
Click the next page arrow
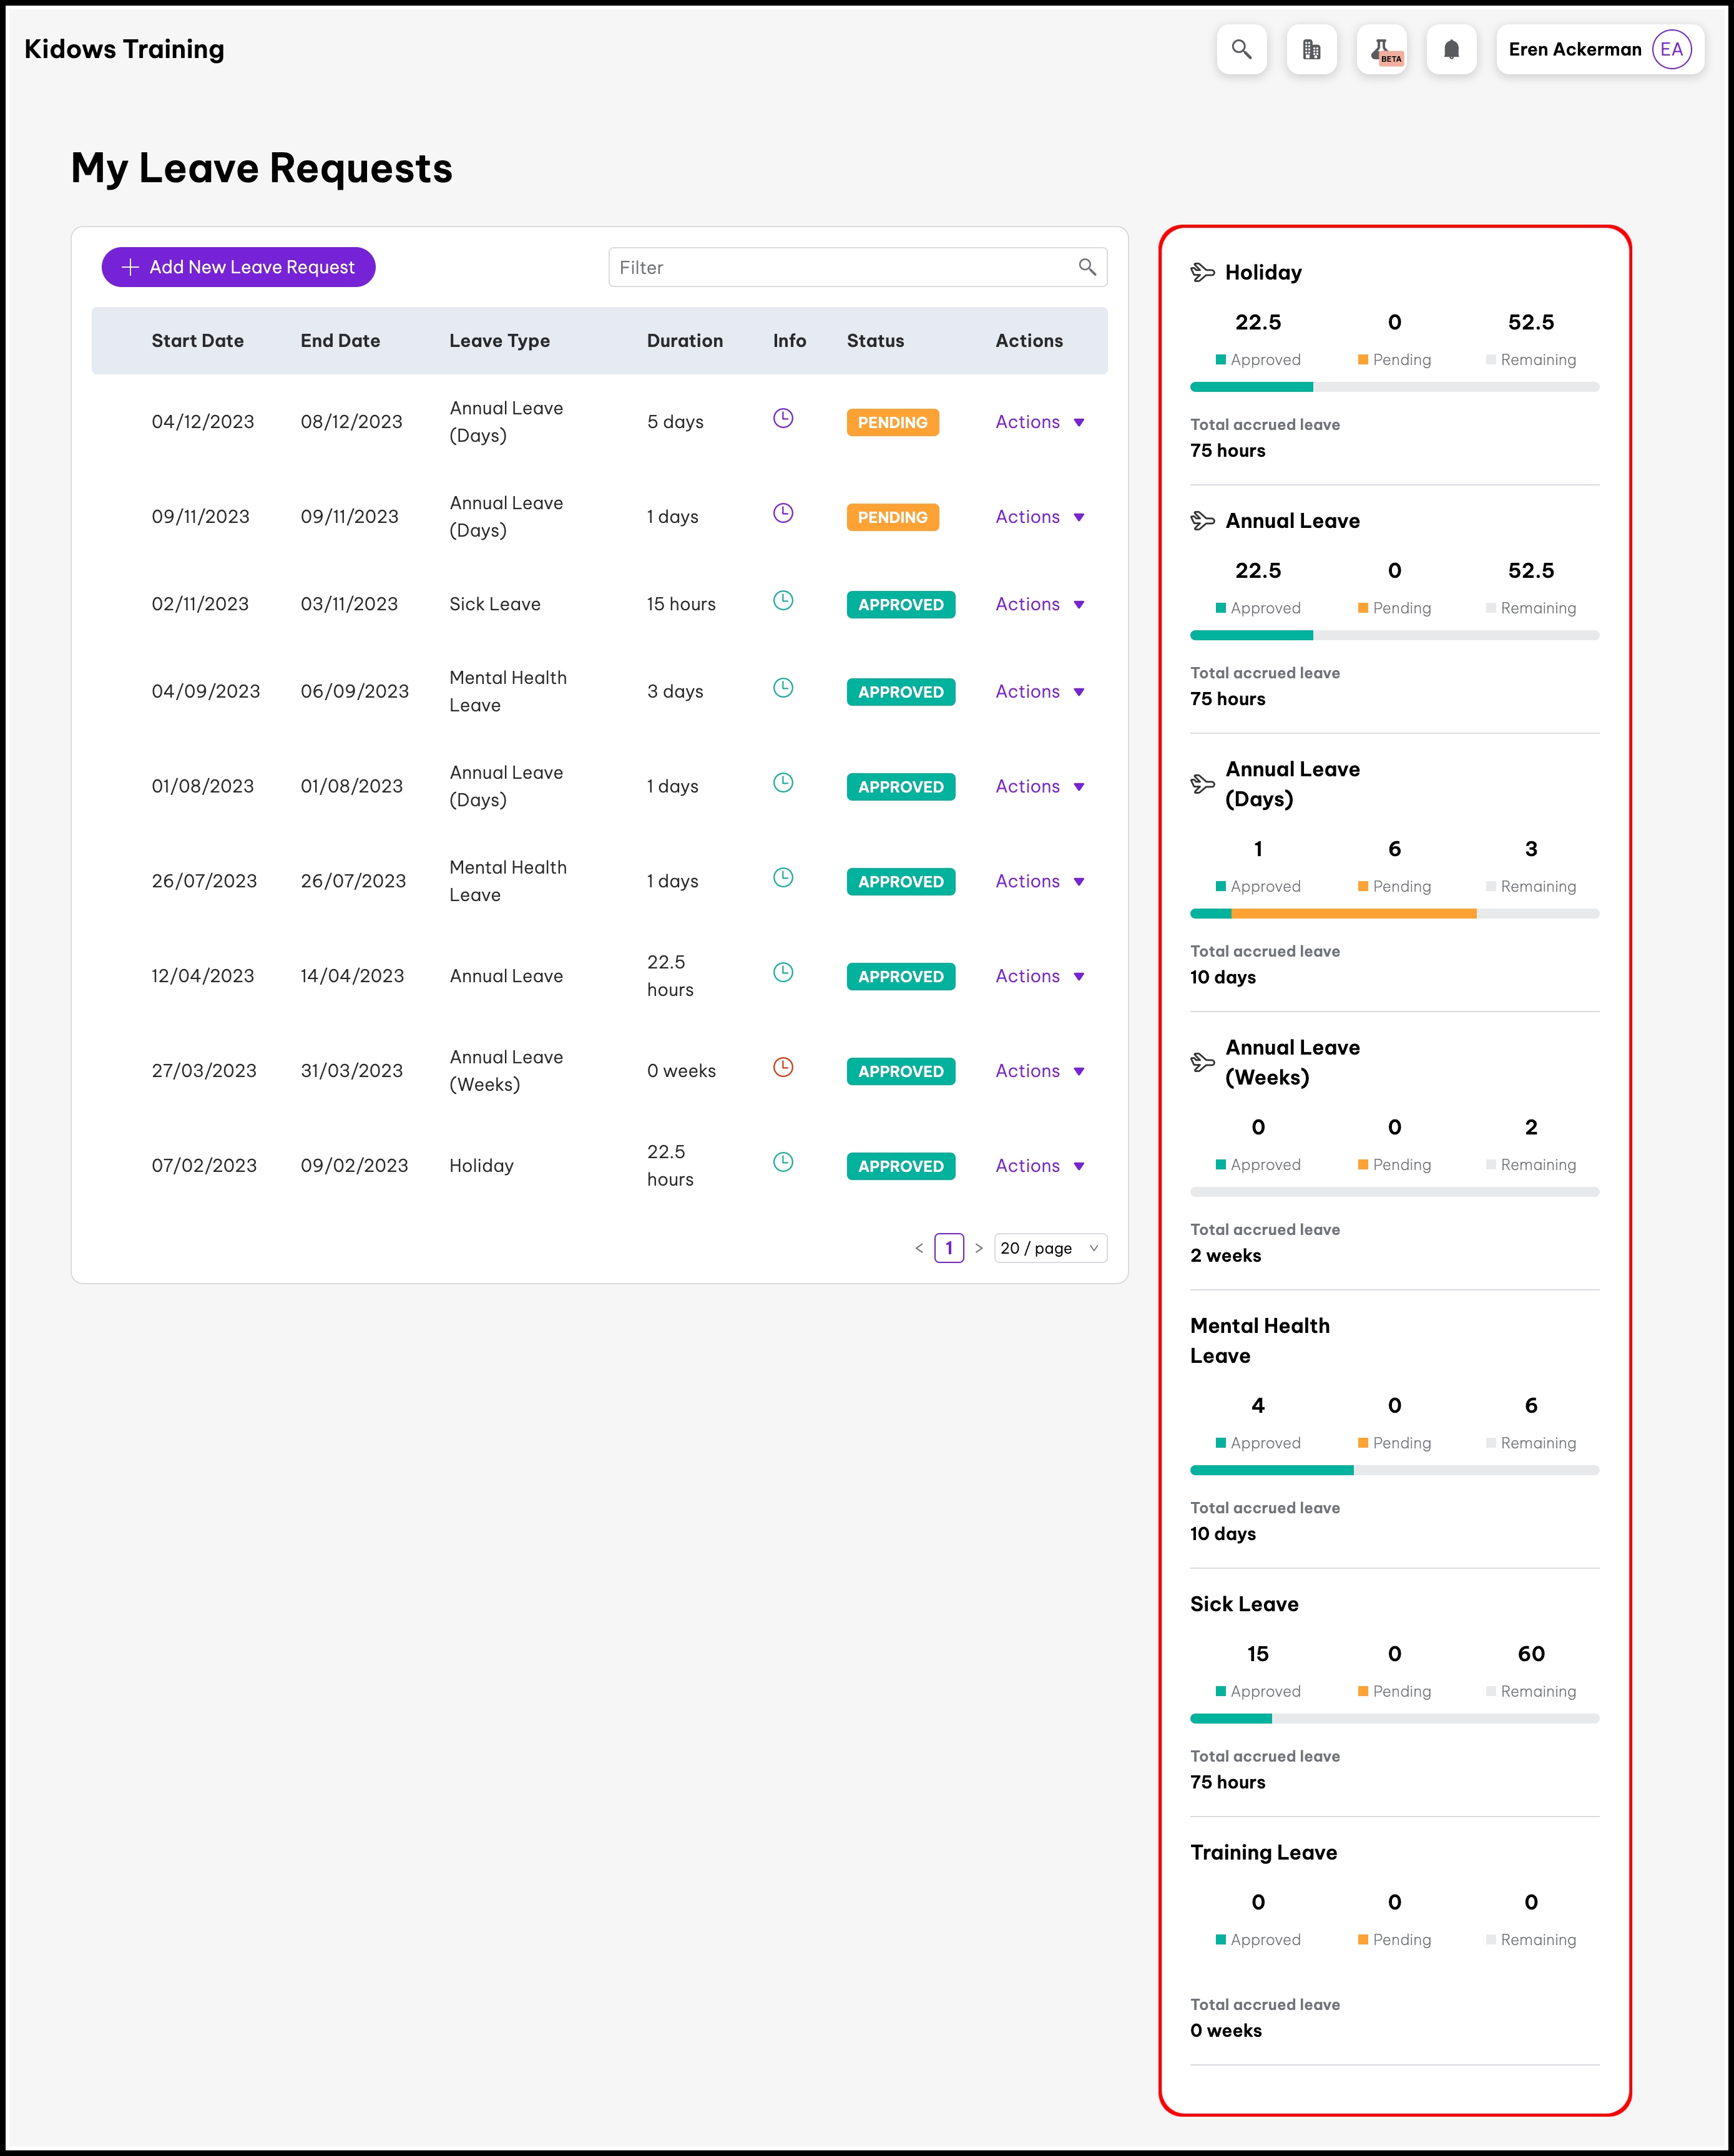click(x=979, y=1248)
